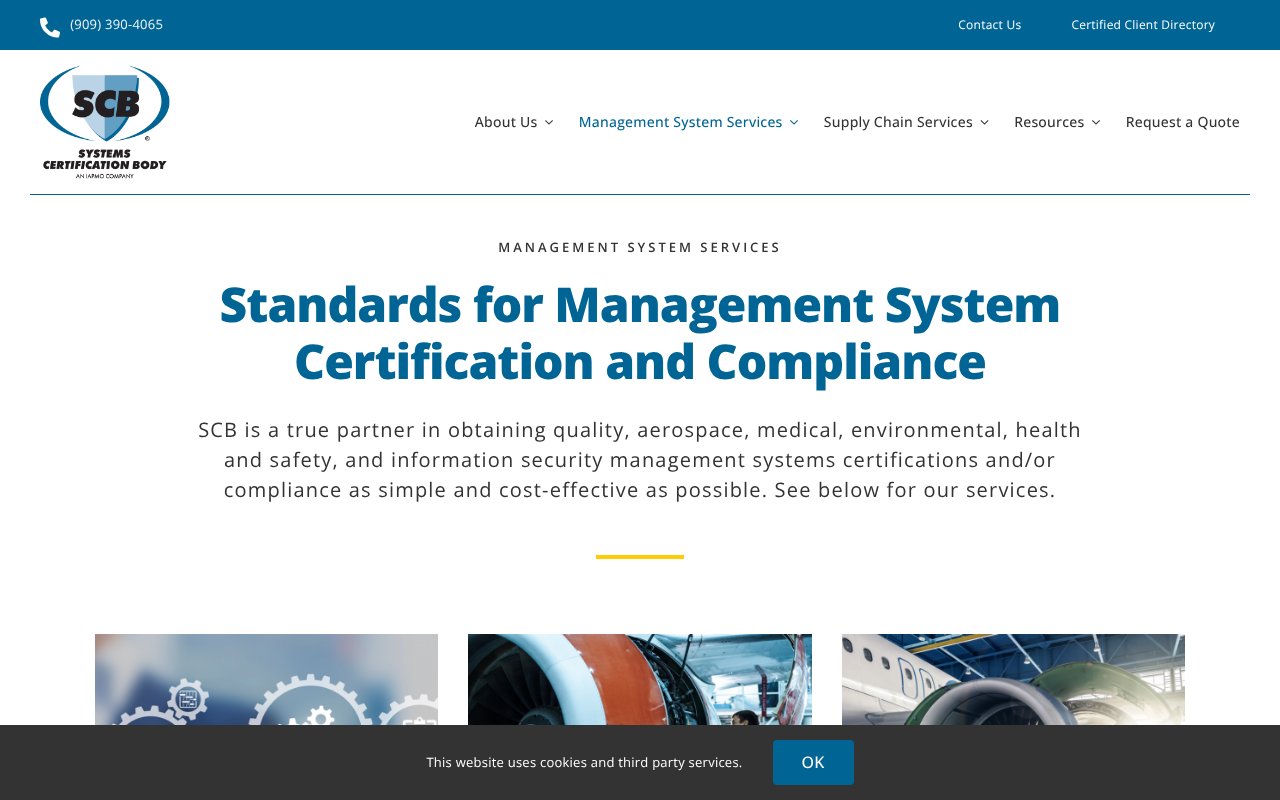This screenshot has height=800, width=1280.
Task: Open the Resources dropdown arrow
Action: 1096,121
